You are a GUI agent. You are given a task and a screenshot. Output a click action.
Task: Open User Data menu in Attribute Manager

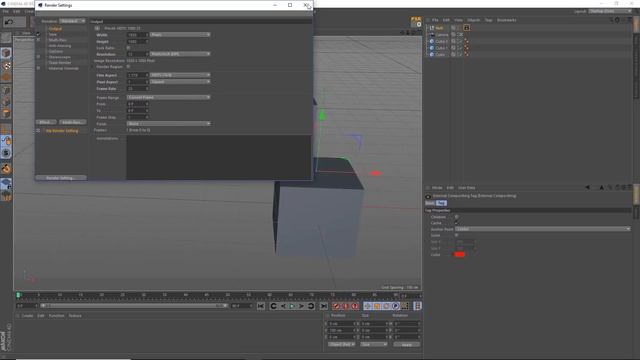(x=467, y=188)
